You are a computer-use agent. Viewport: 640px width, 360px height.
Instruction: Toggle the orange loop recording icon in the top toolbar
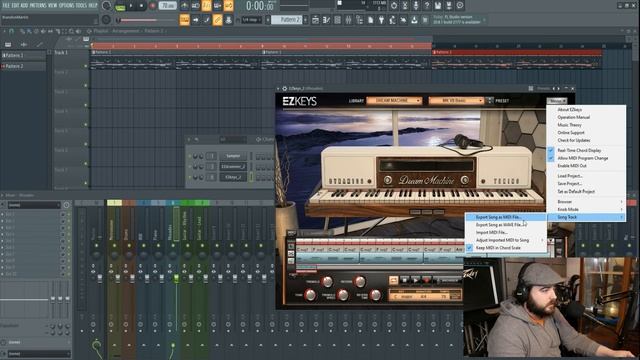228,6
